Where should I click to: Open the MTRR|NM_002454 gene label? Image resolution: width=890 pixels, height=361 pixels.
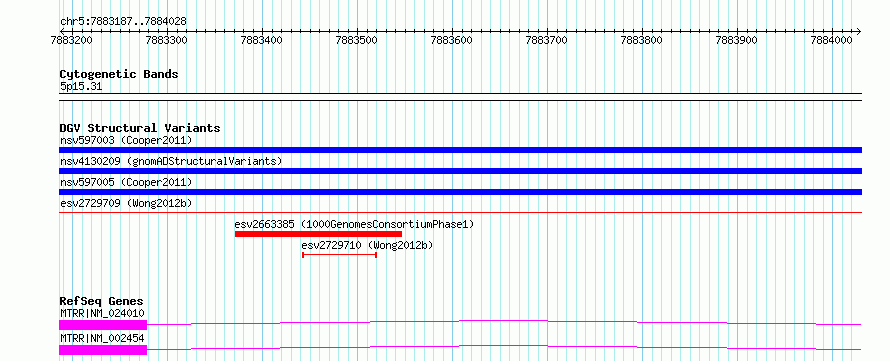(102, 338)
